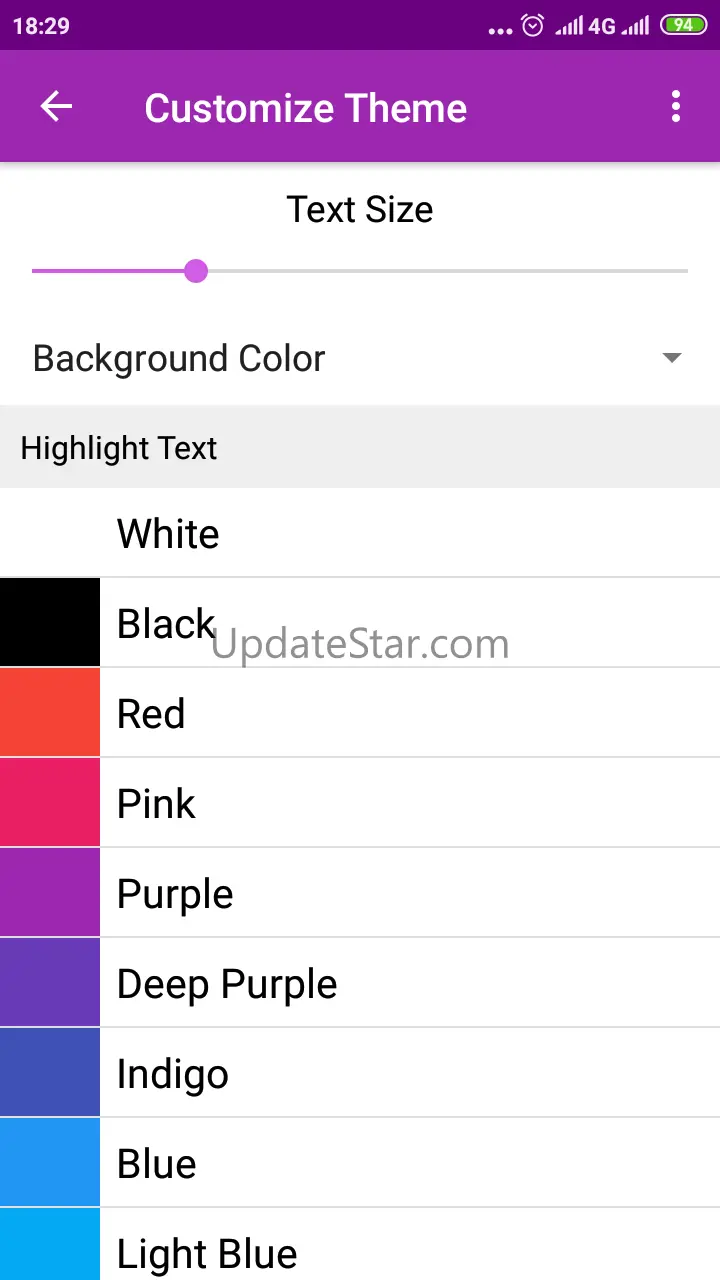Tap the Customize Theme title
Image resolution: width=720 pixels, height=1280 pixels.
305,108
